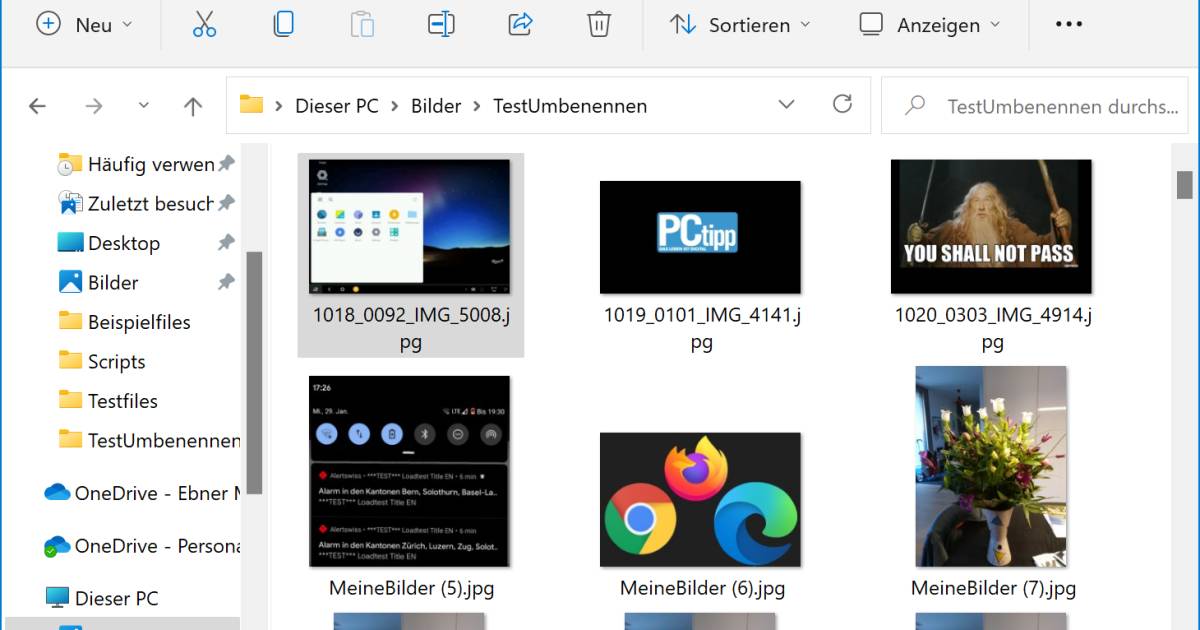Click the Löschen (delete) trash icon
1200x630 pixels.
click(x=598, y=25)
